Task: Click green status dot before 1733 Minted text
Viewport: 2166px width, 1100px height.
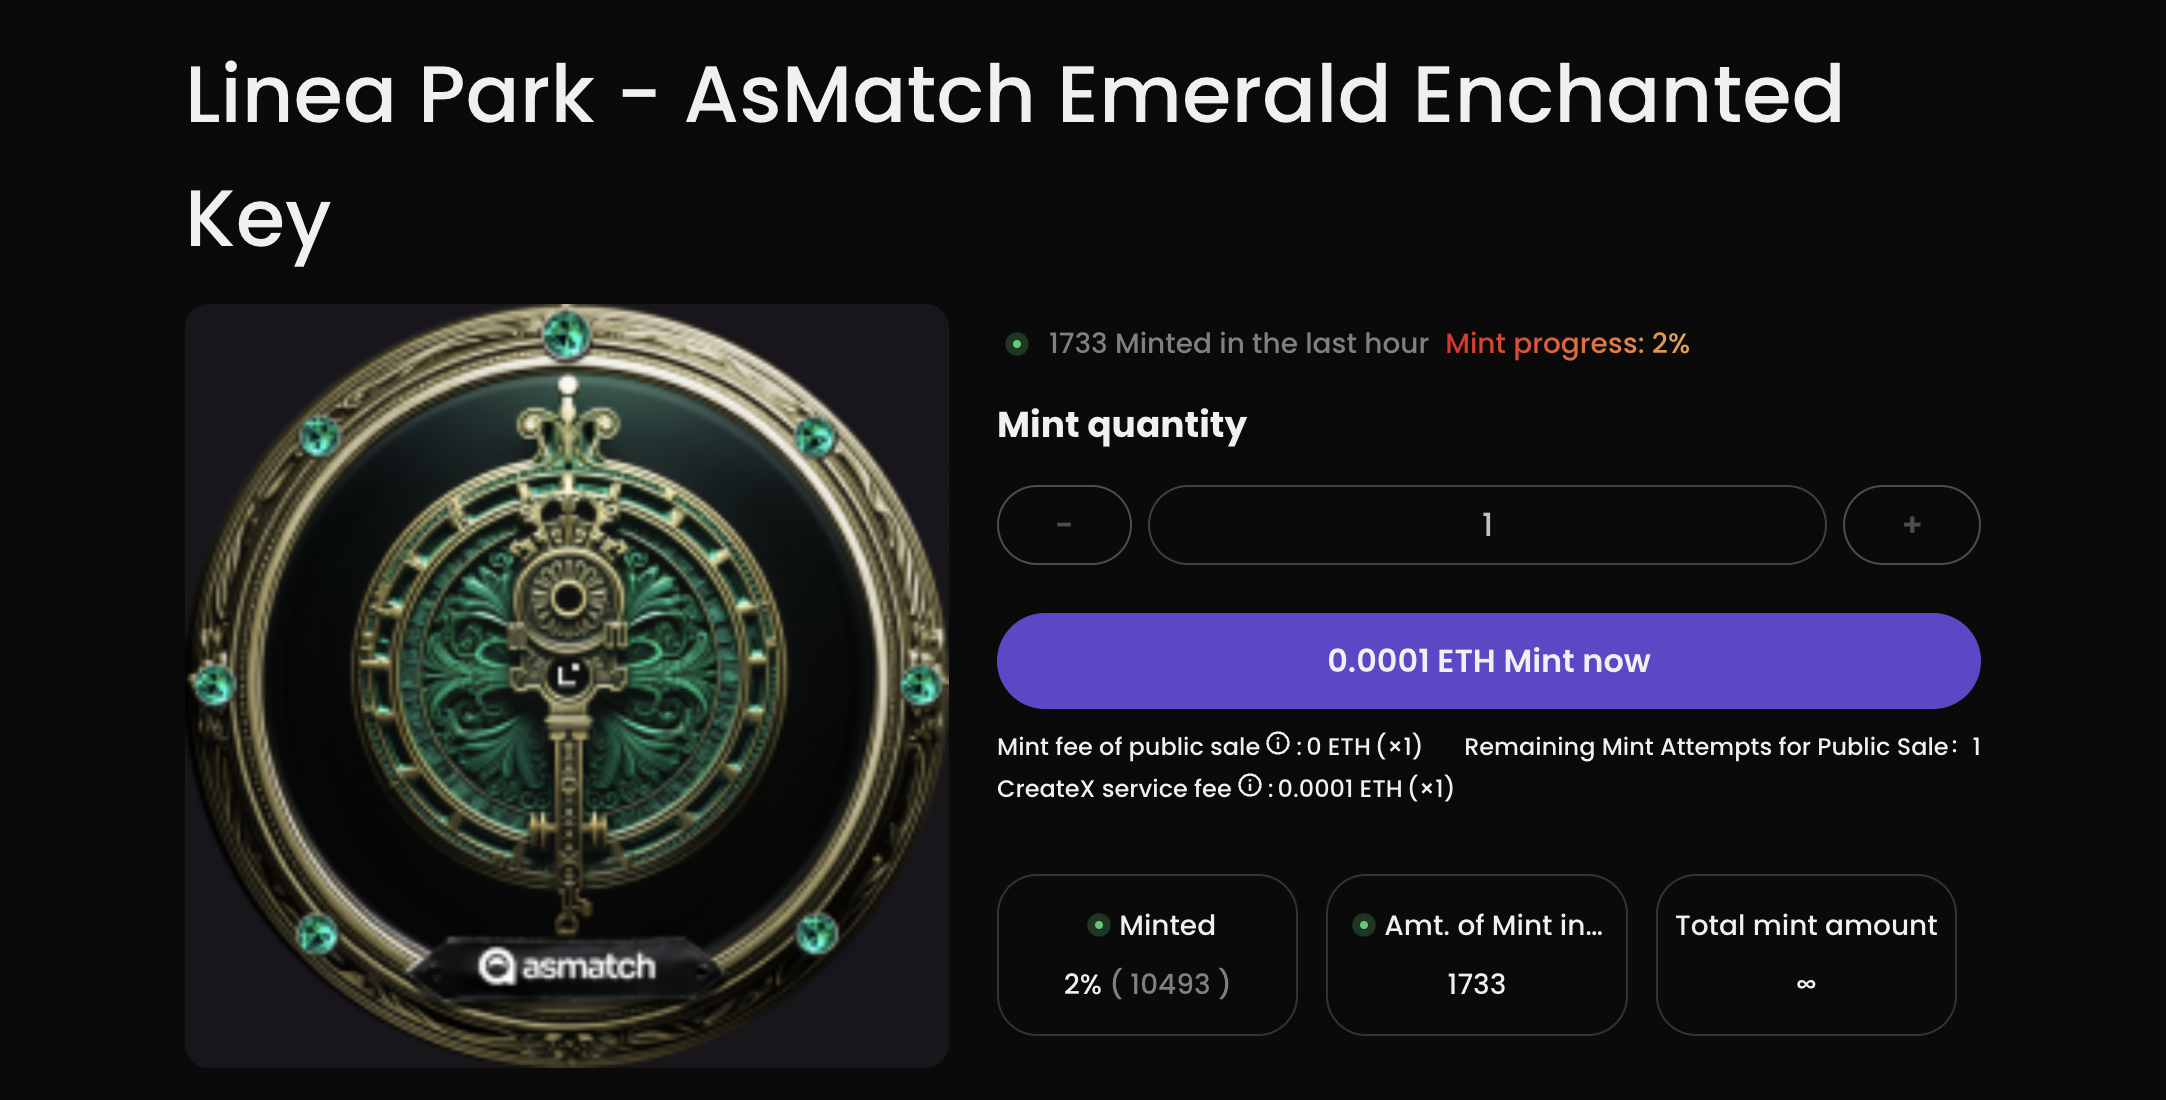Action: click(1017, 344)
